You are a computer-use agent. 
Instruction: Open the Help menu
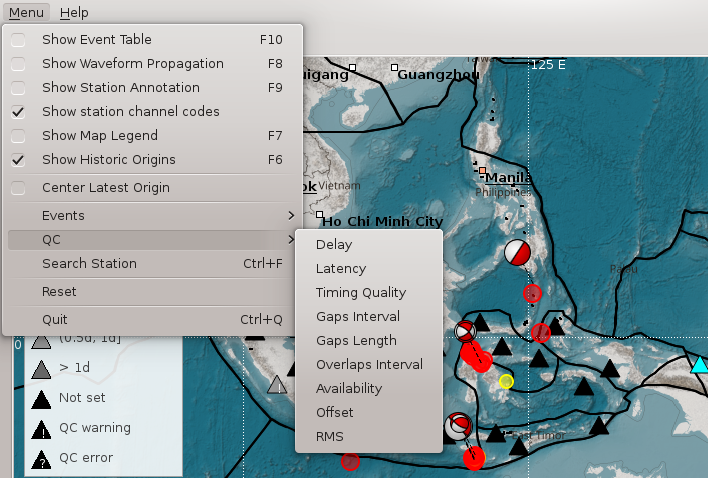tap(74, 12)
